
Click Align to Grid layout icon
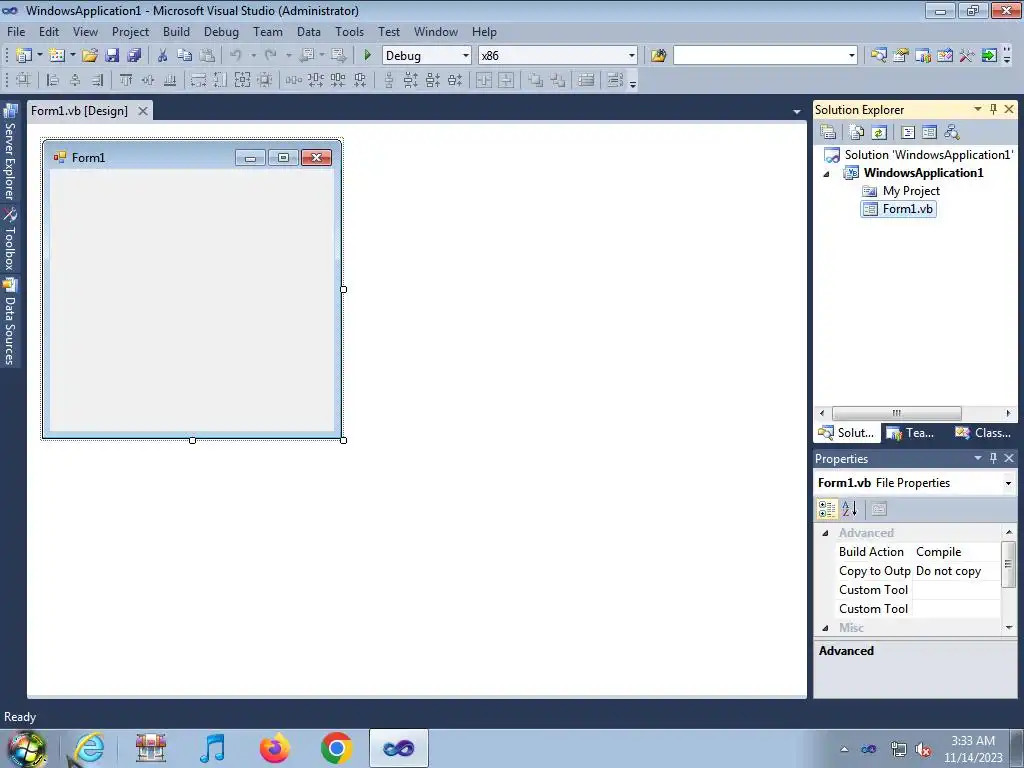23,80
